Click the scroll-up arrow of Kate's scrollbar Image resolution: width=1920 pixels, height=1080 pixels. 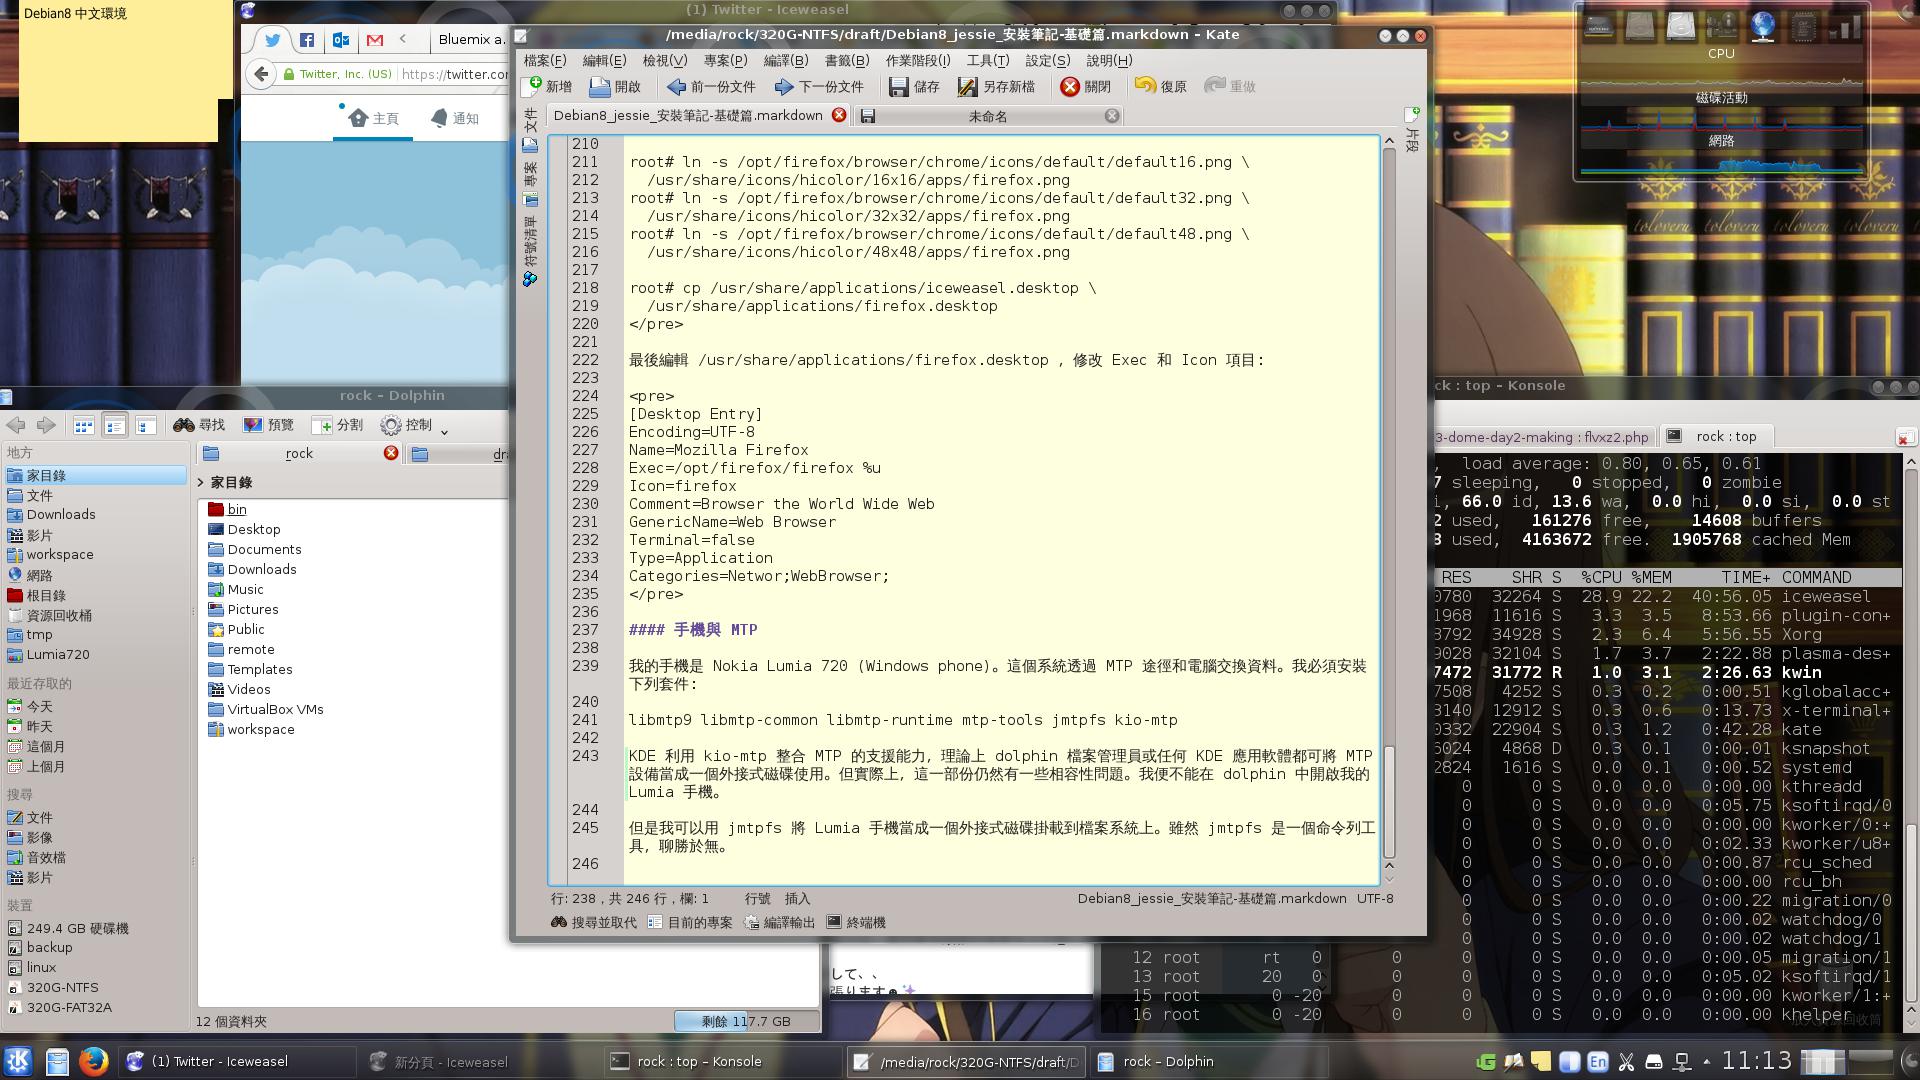click(x=1389, y=142)
